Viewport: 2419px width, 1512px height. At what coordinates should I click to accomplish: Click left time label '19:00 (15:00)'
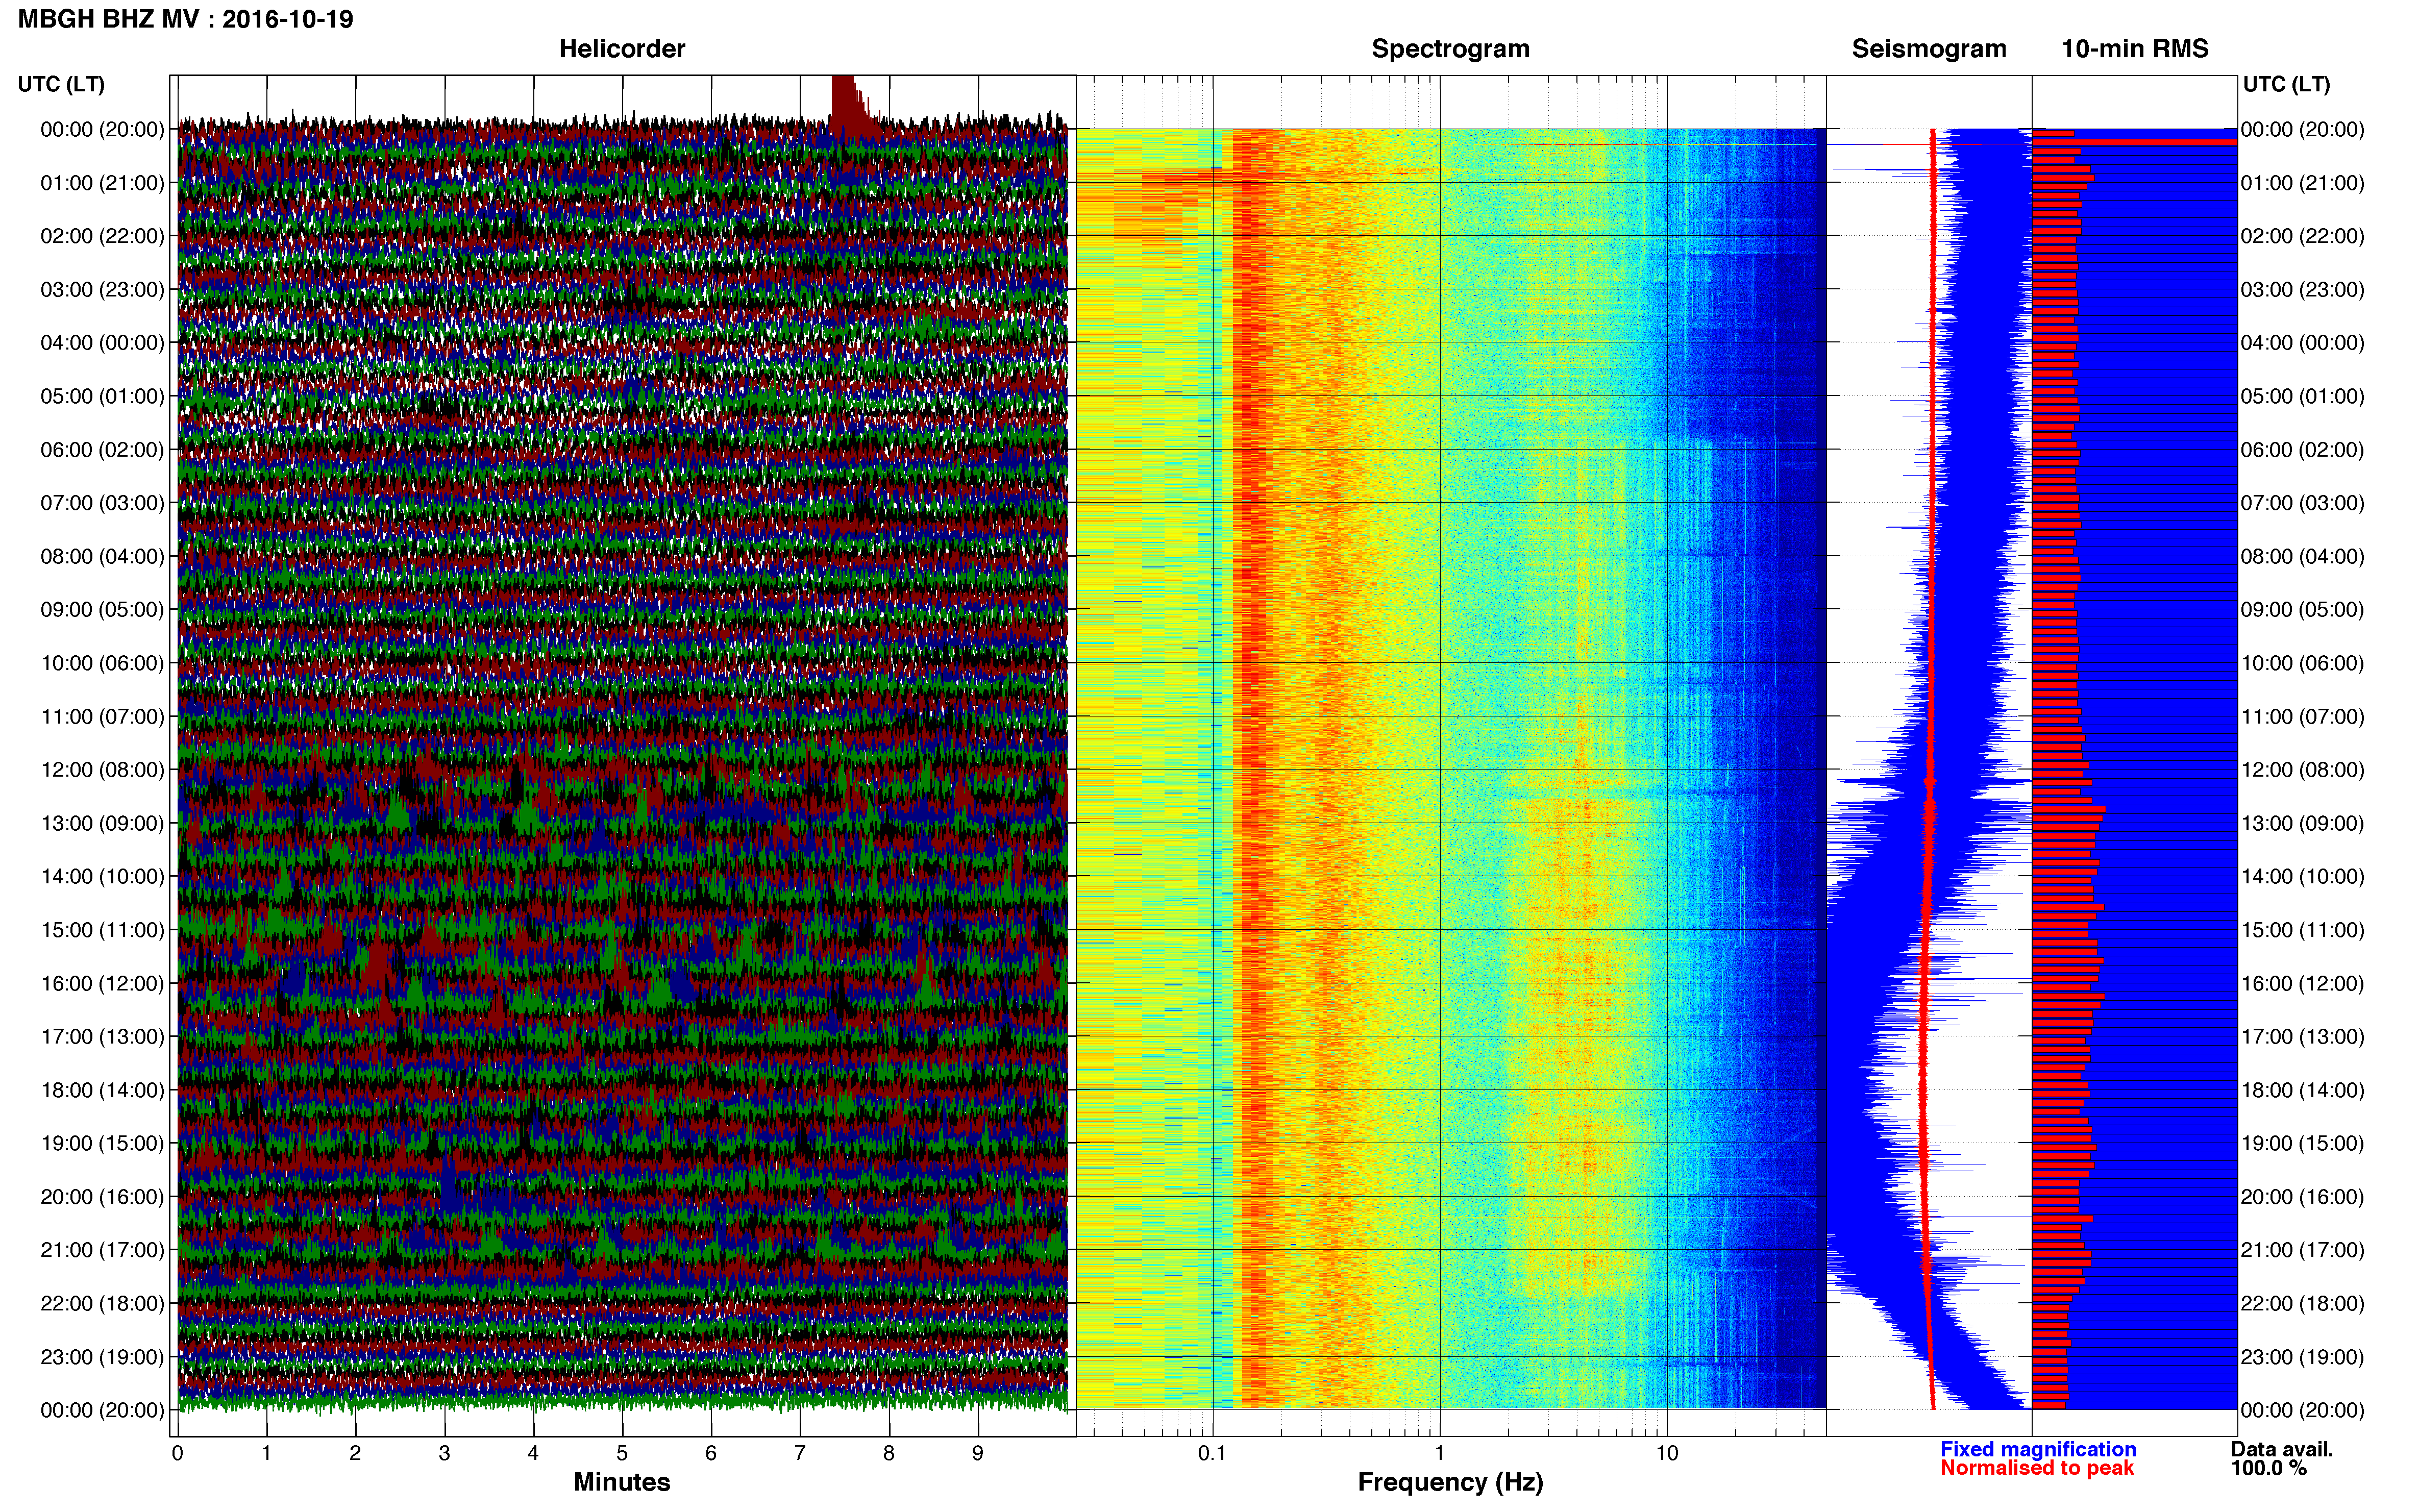(x=102, y=1142)
